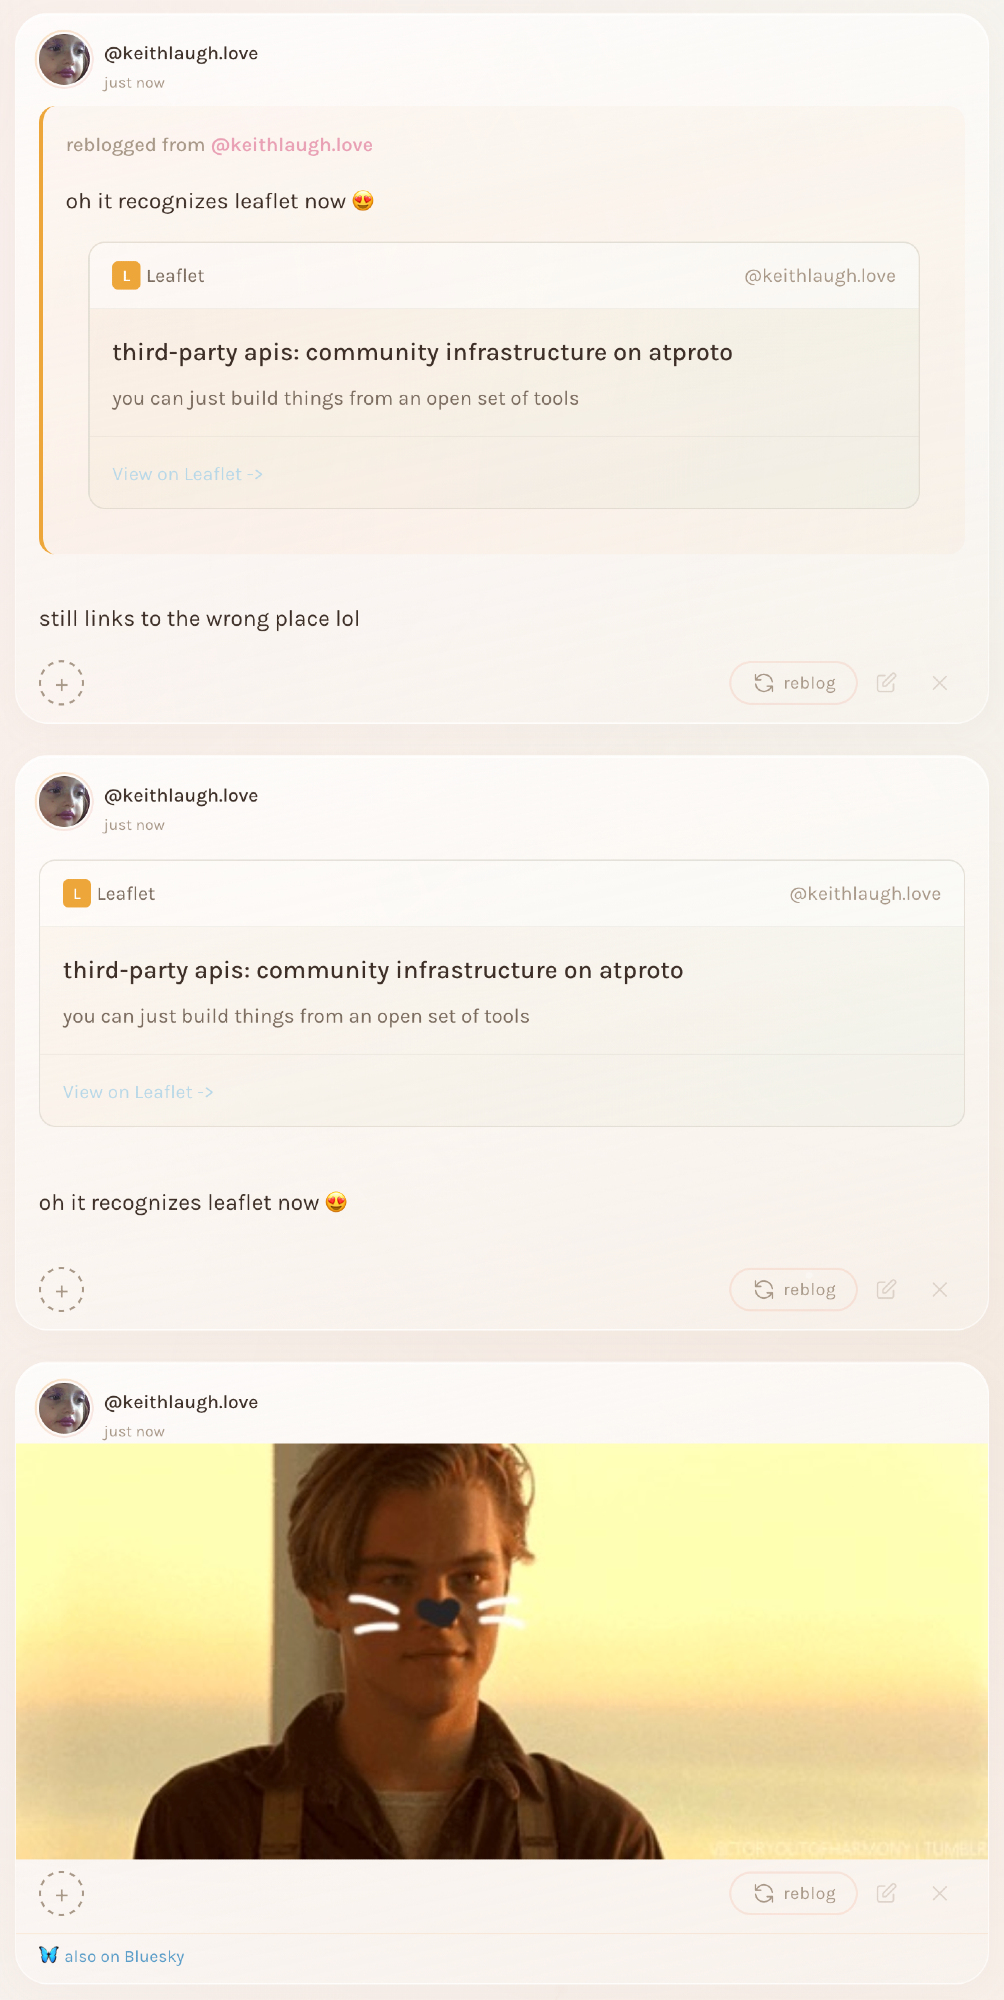
Task: Click the Leaflet logo icon in second post
Action: click(x=77, y=893)
